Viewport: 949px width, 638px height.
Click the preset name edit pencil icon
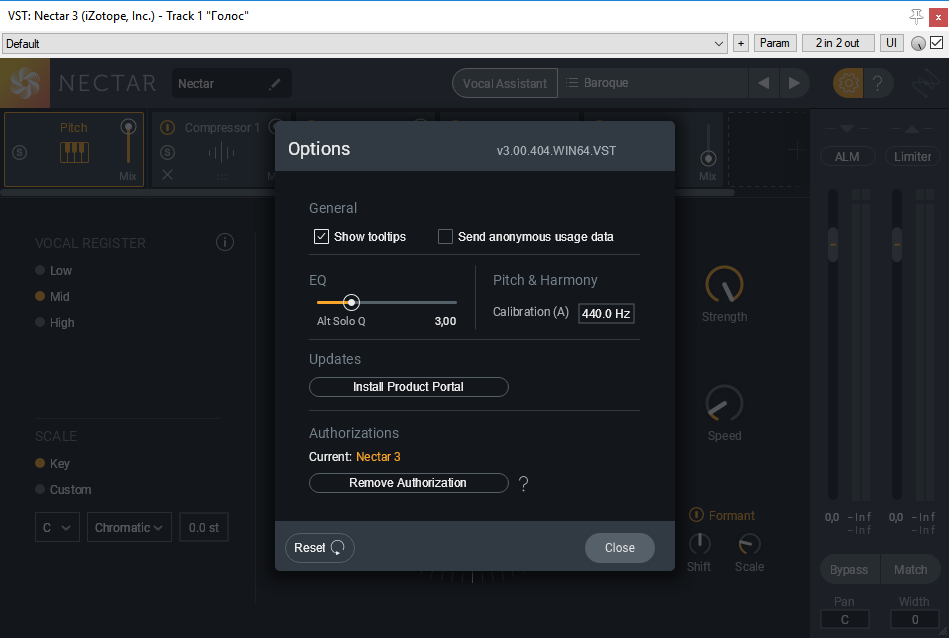point(275,84)
